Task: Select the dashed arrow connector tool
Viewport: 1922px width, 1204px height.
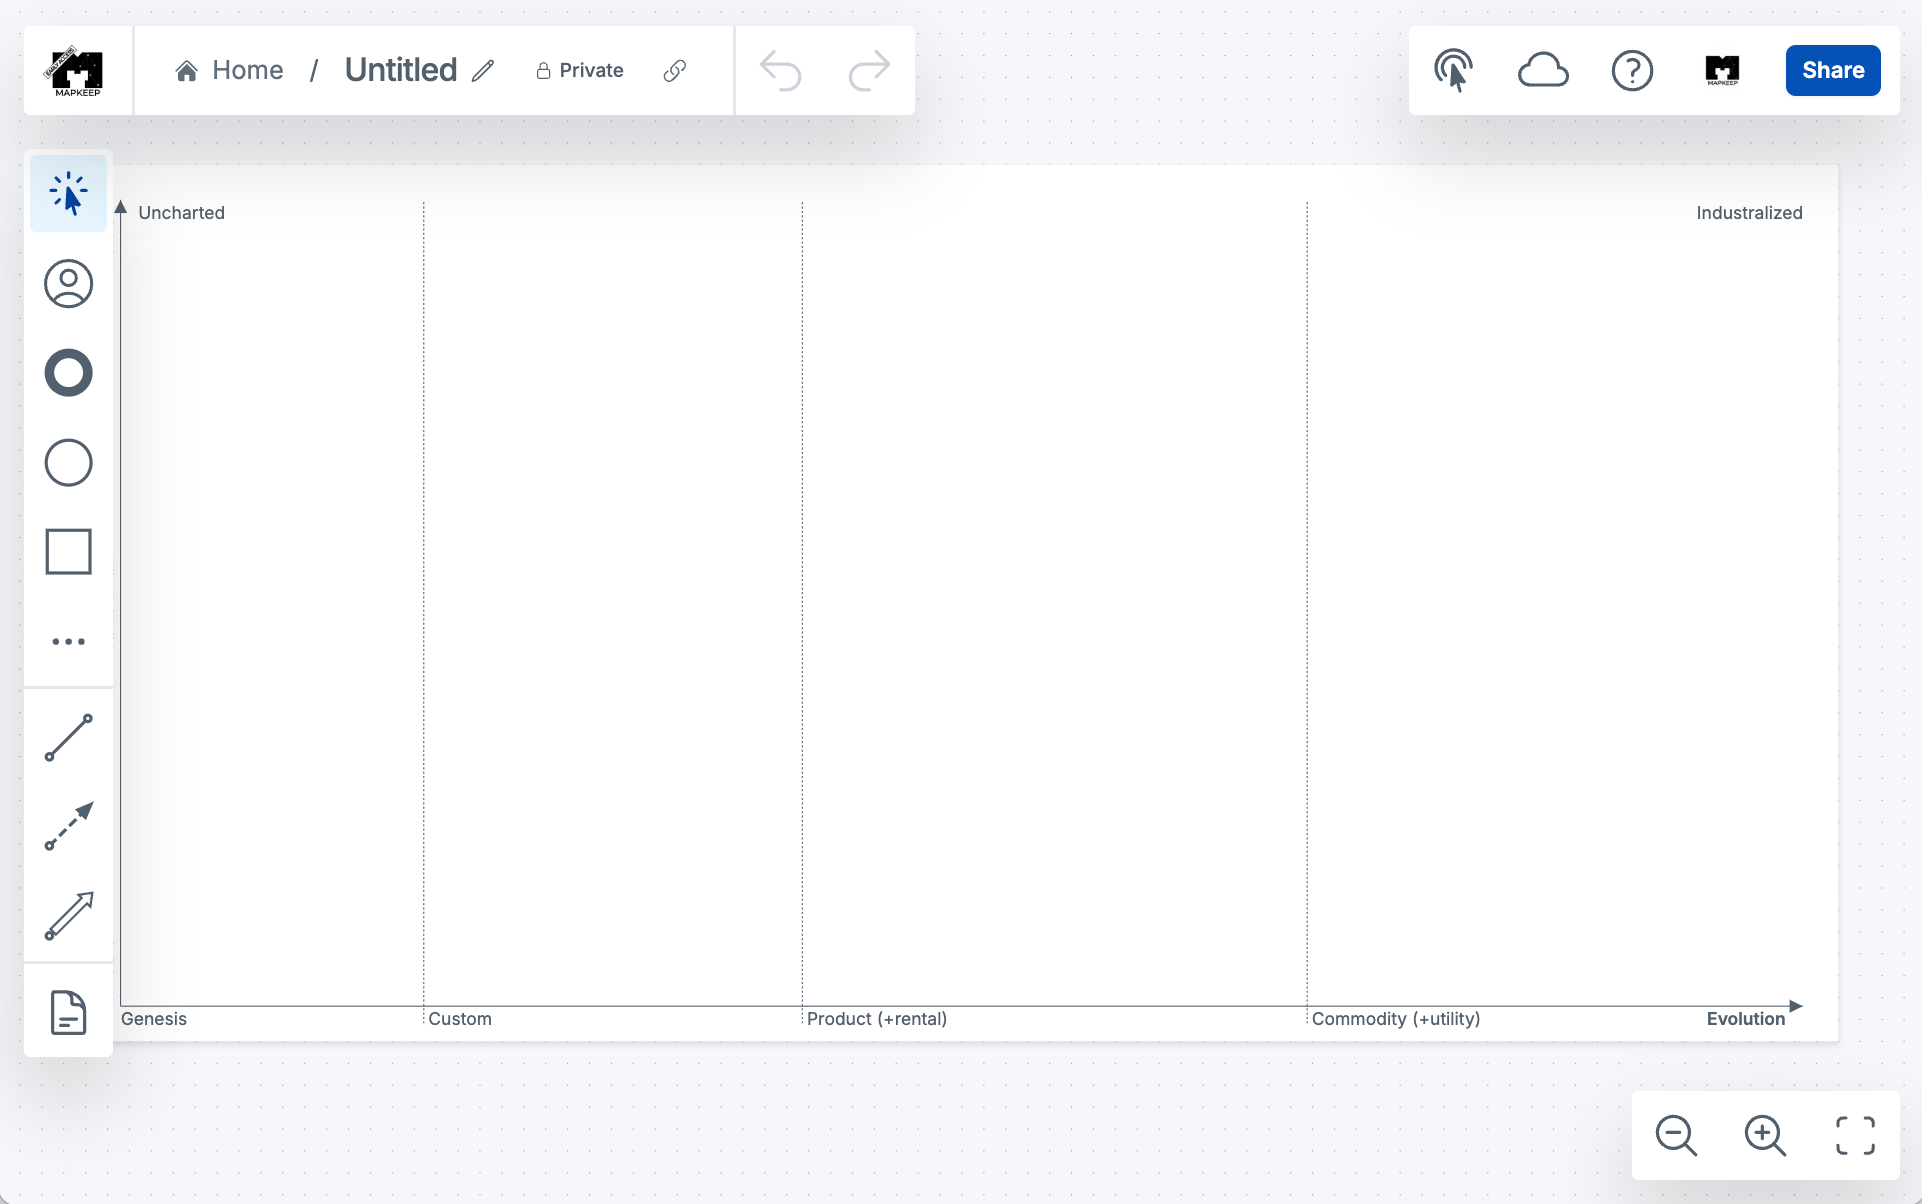Action: 68,826
